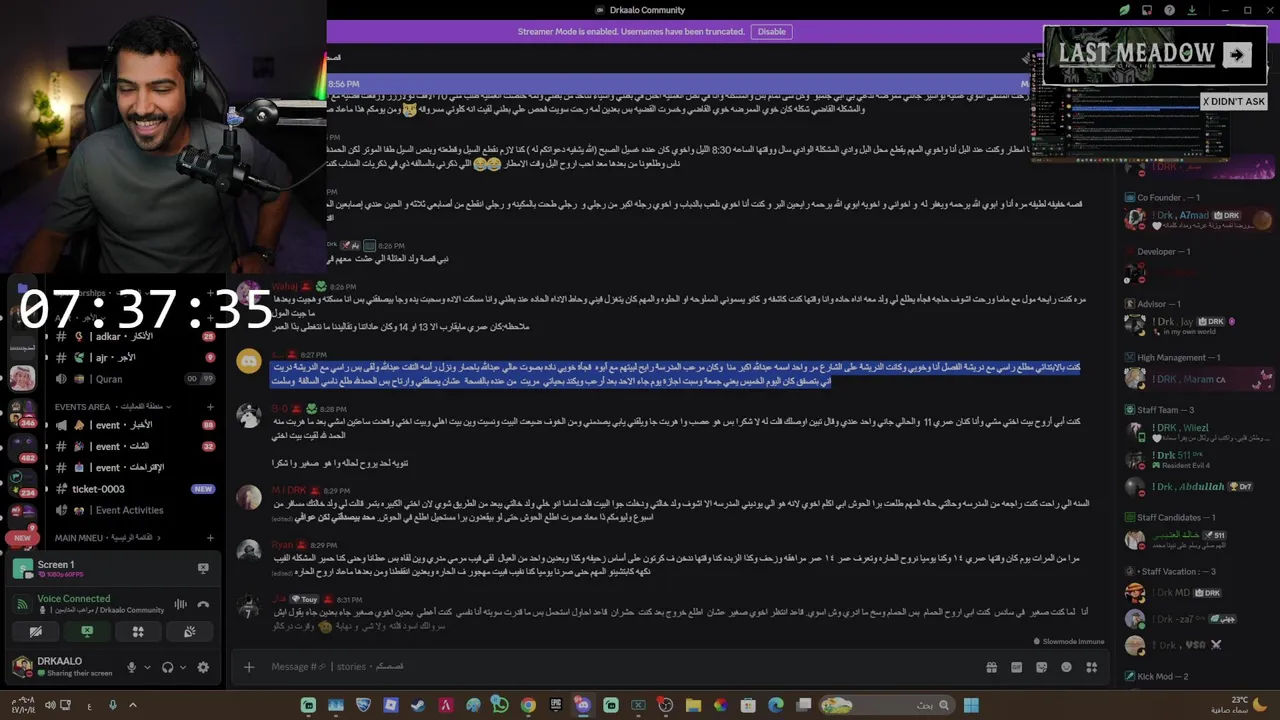Open File Explorer from the taskbar
Viewport: 1280px width, 720px height.
pos(693,705)
